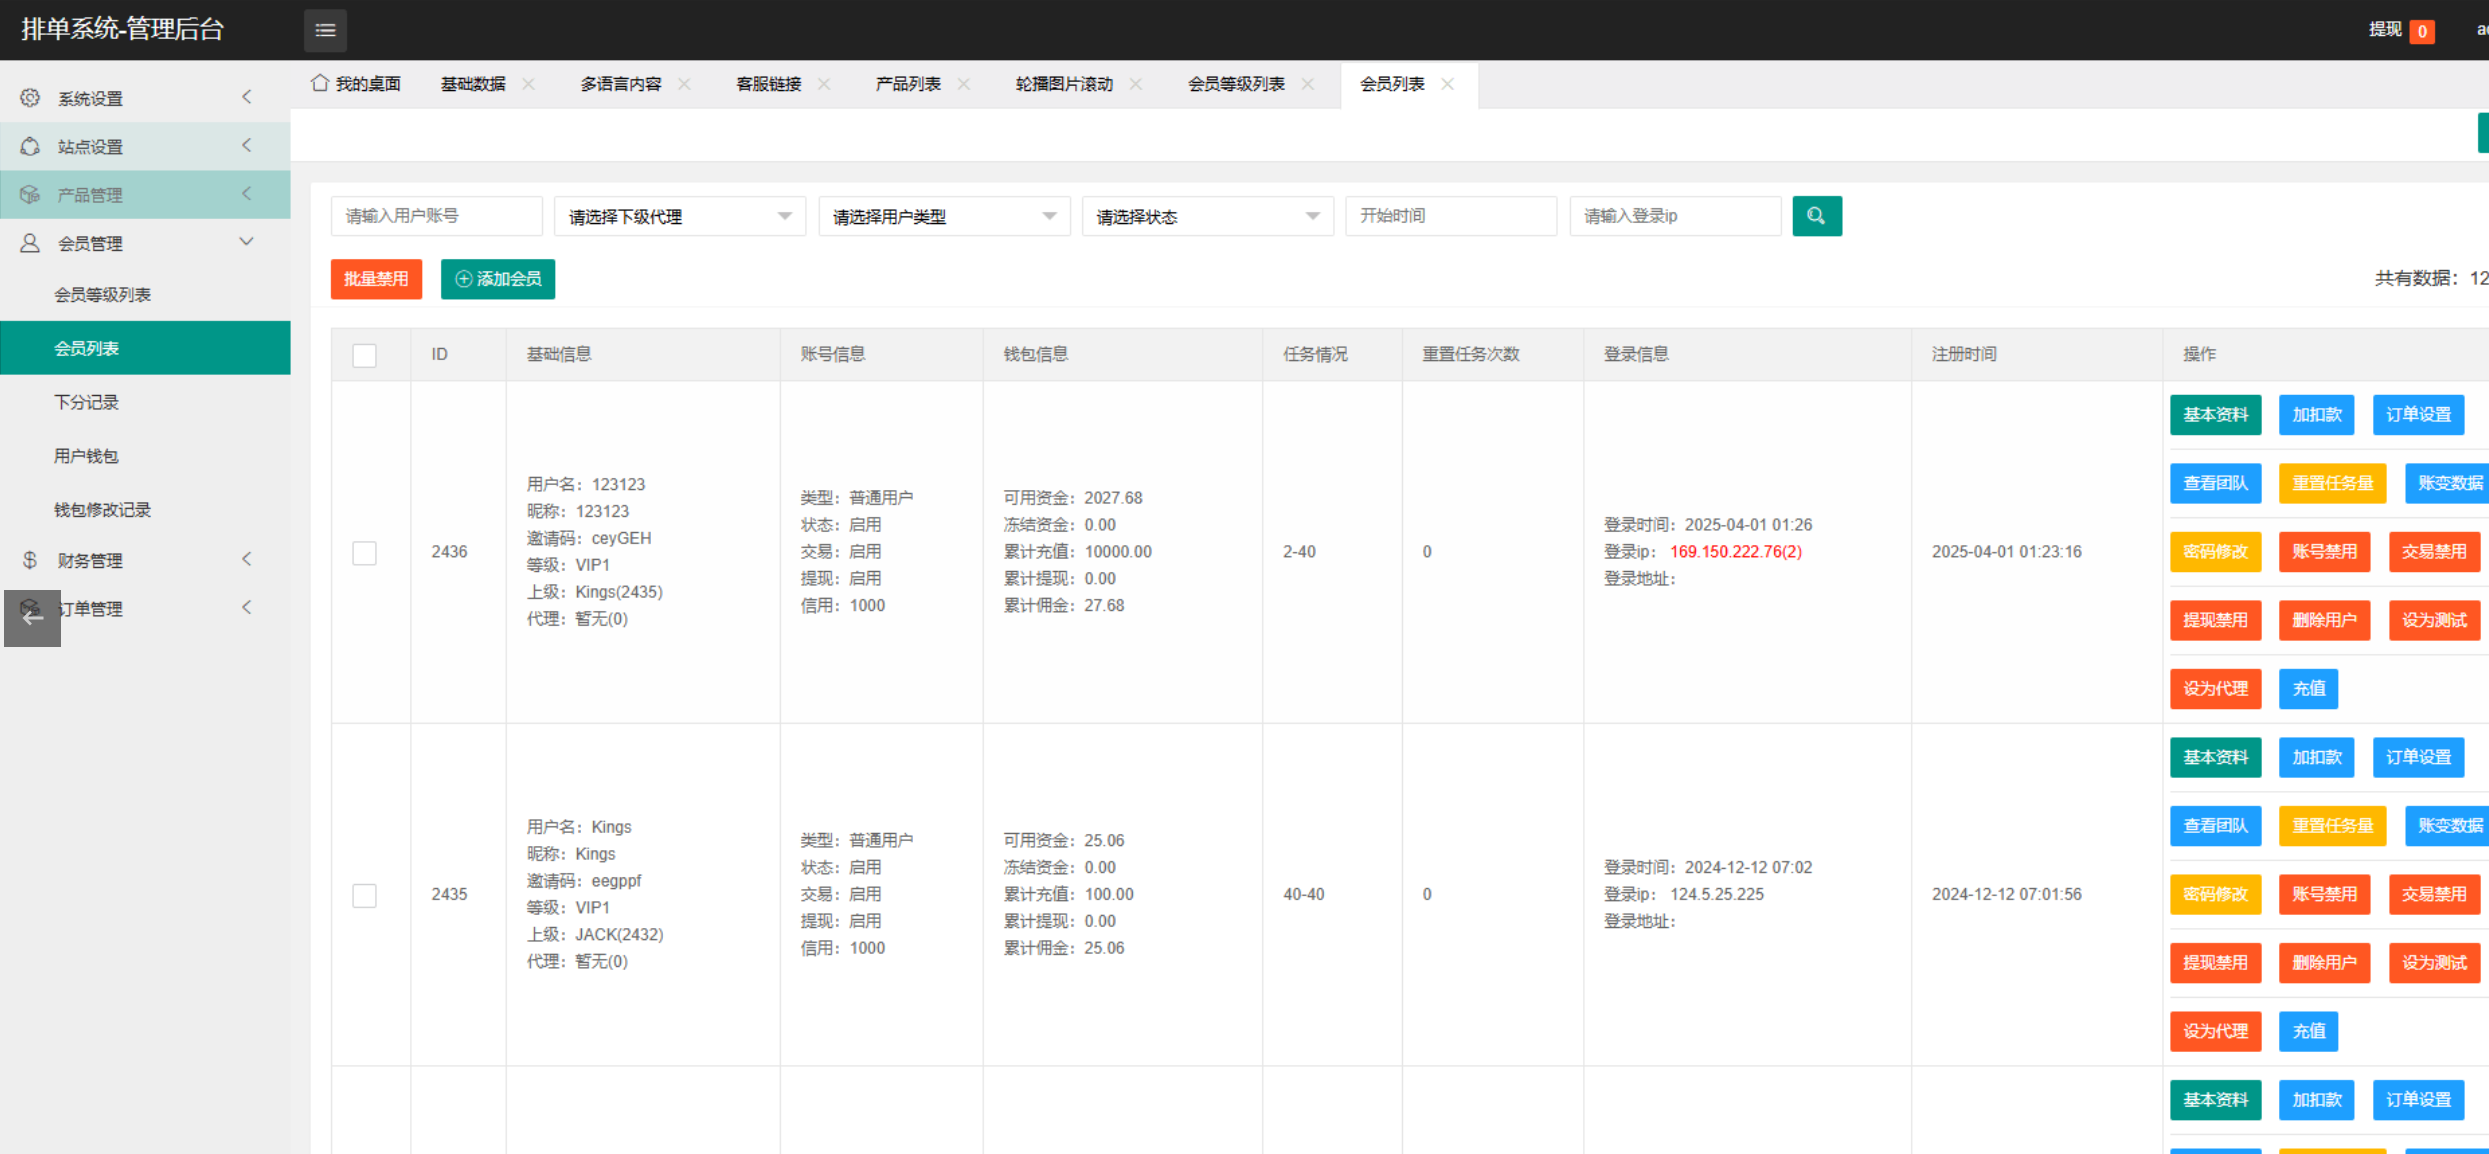Click the home icon on 我的桌面 tab

click(320, 83)
